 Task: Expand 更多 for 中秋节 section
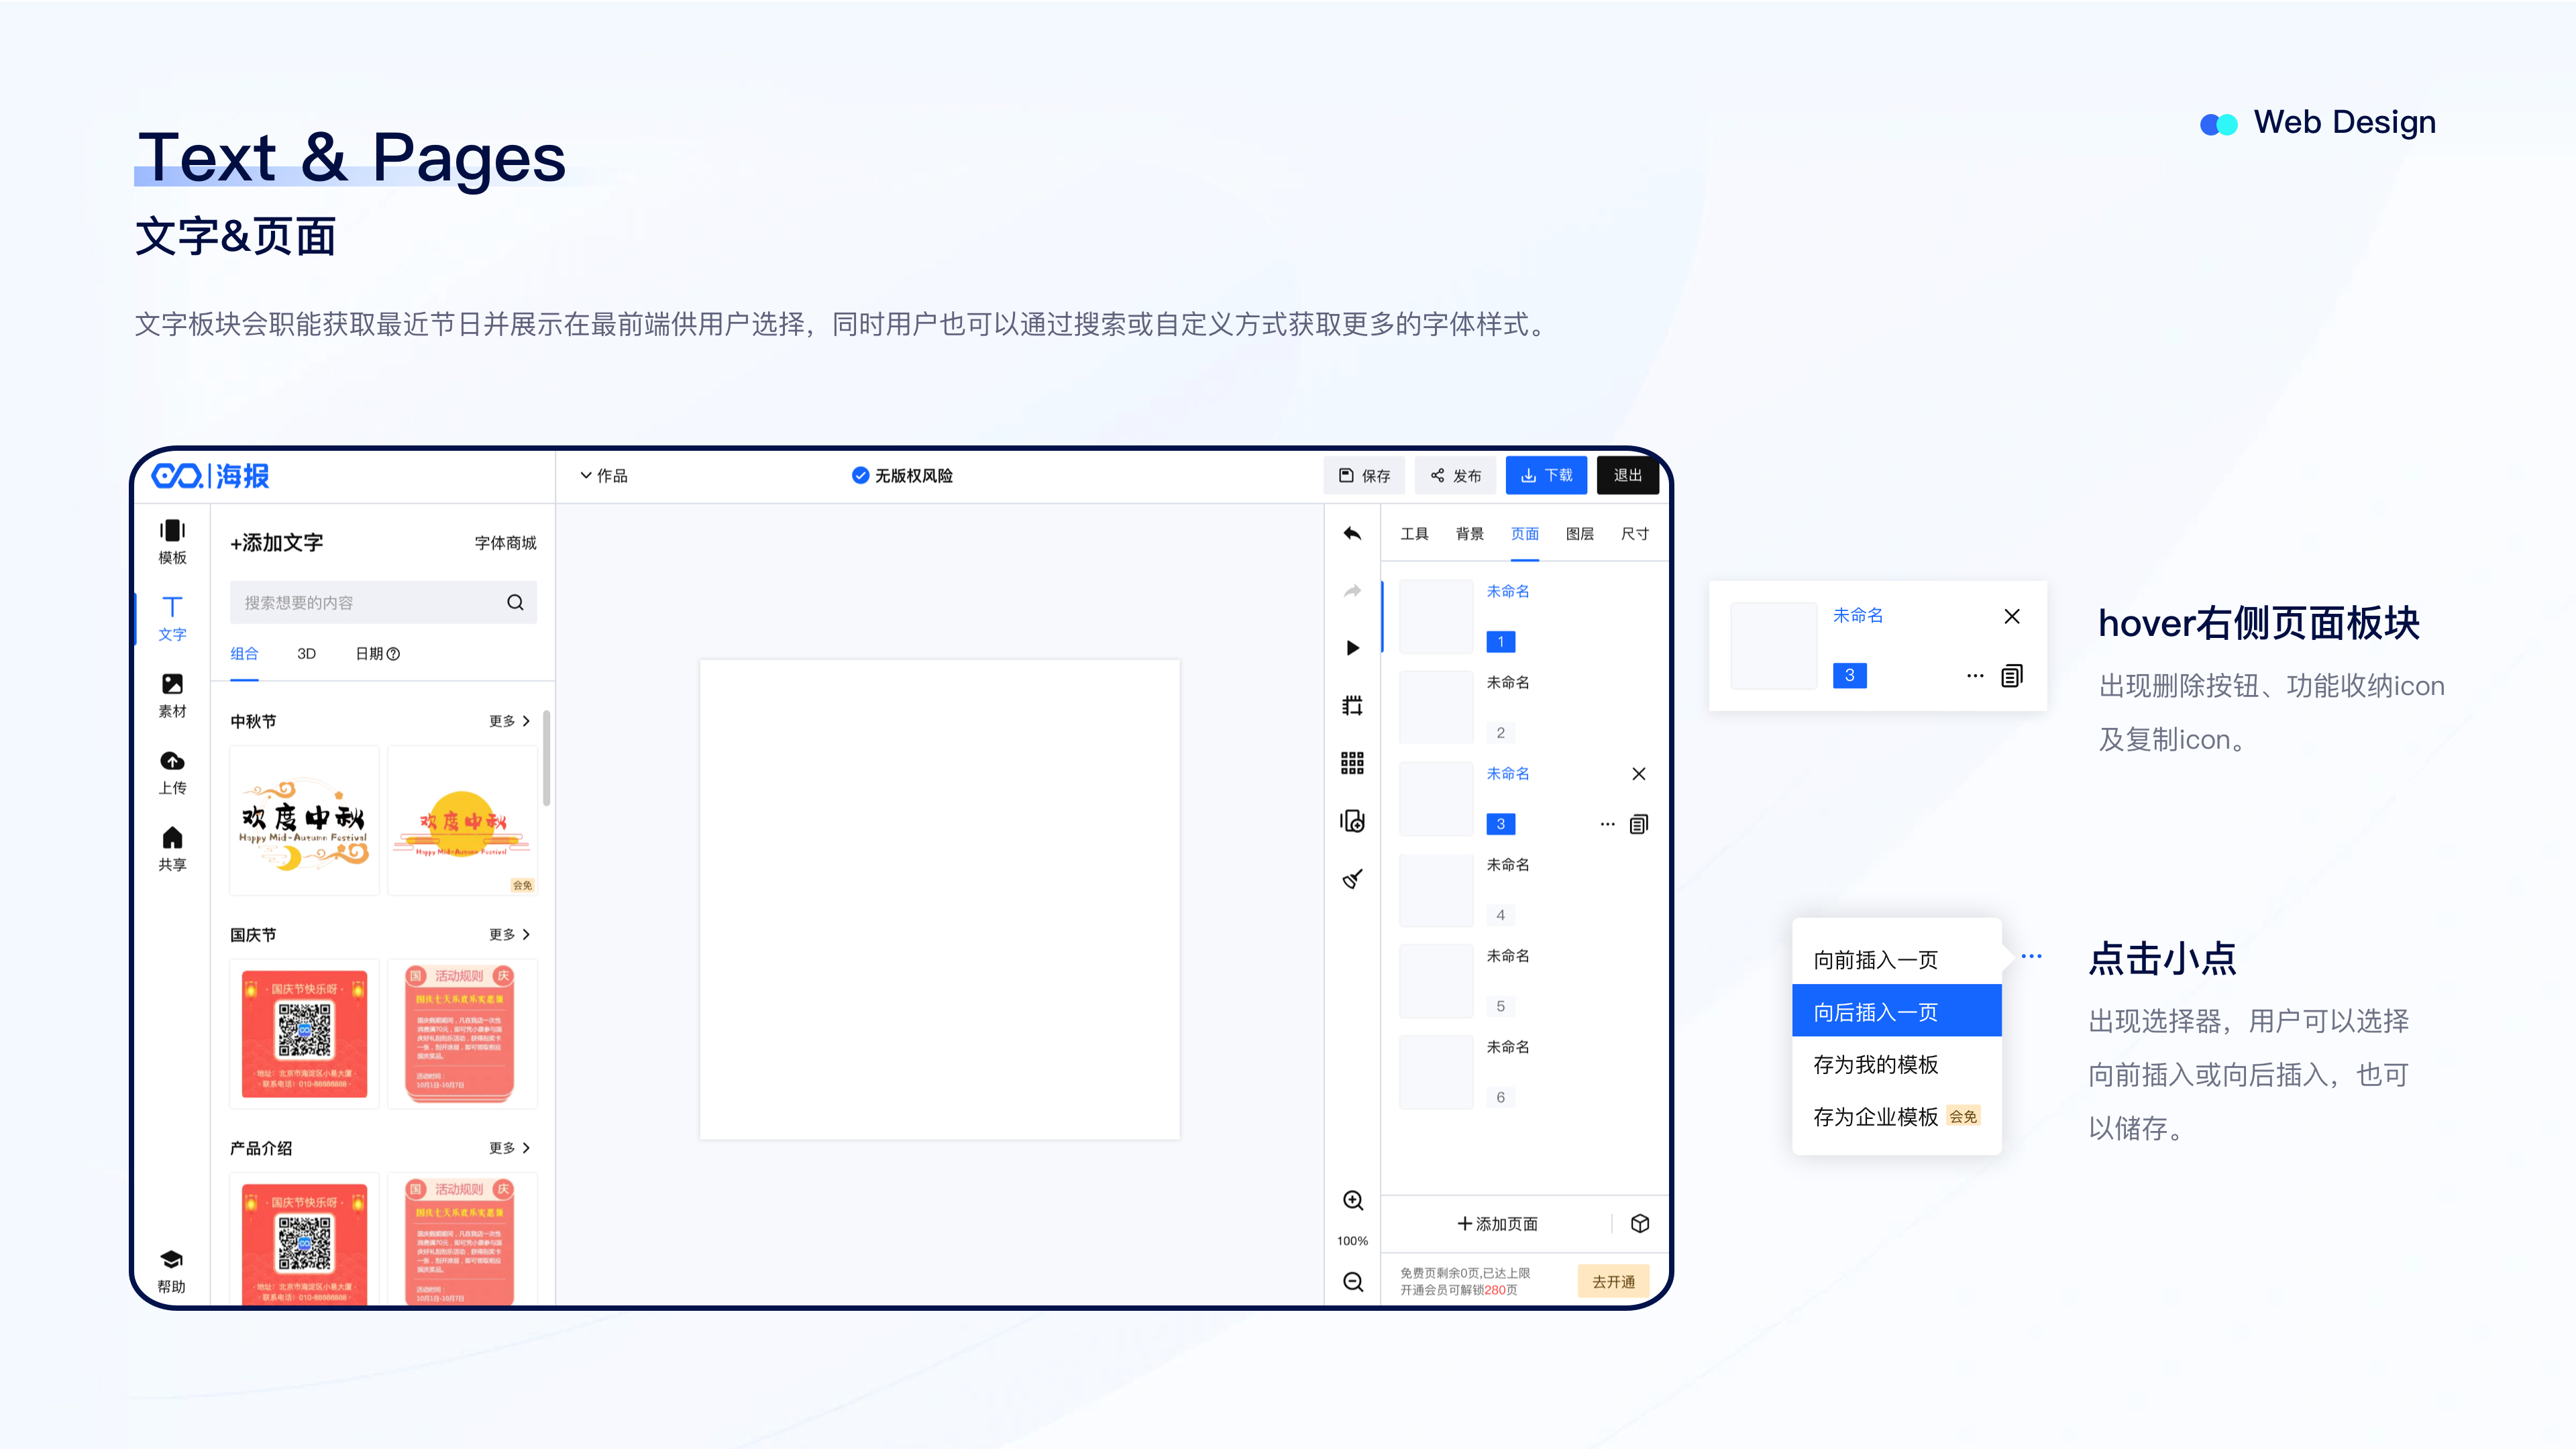point(509,721)
